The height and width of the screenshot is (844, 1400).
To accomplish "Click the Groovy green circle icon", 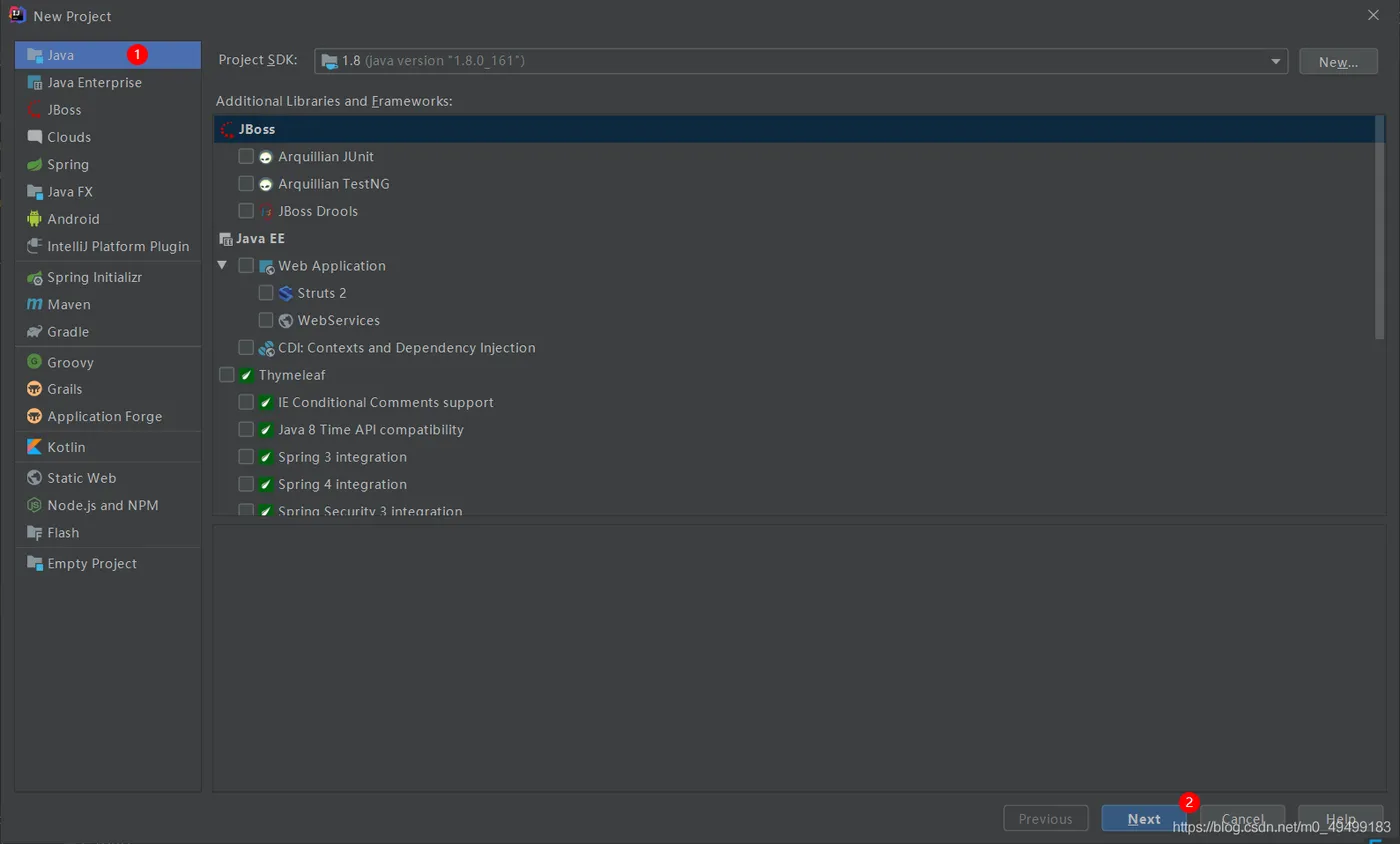I will click(x=35, y=362).
